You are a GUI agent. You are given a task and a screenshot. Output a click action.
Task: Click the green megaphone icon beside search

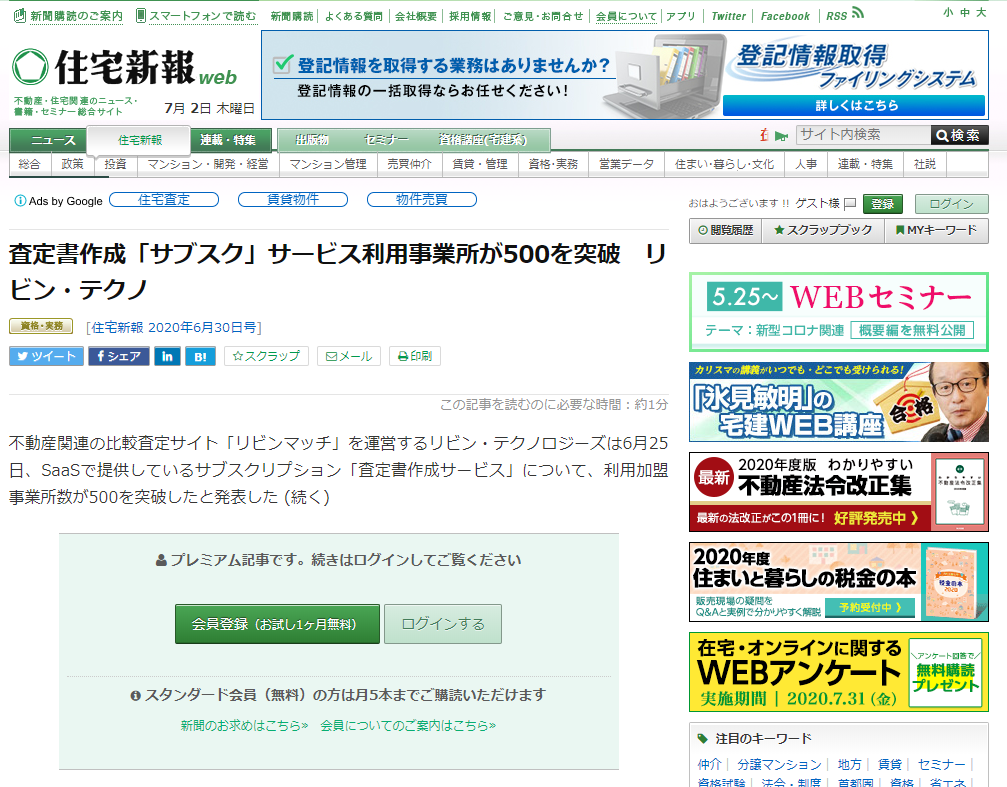coord(781,136)
